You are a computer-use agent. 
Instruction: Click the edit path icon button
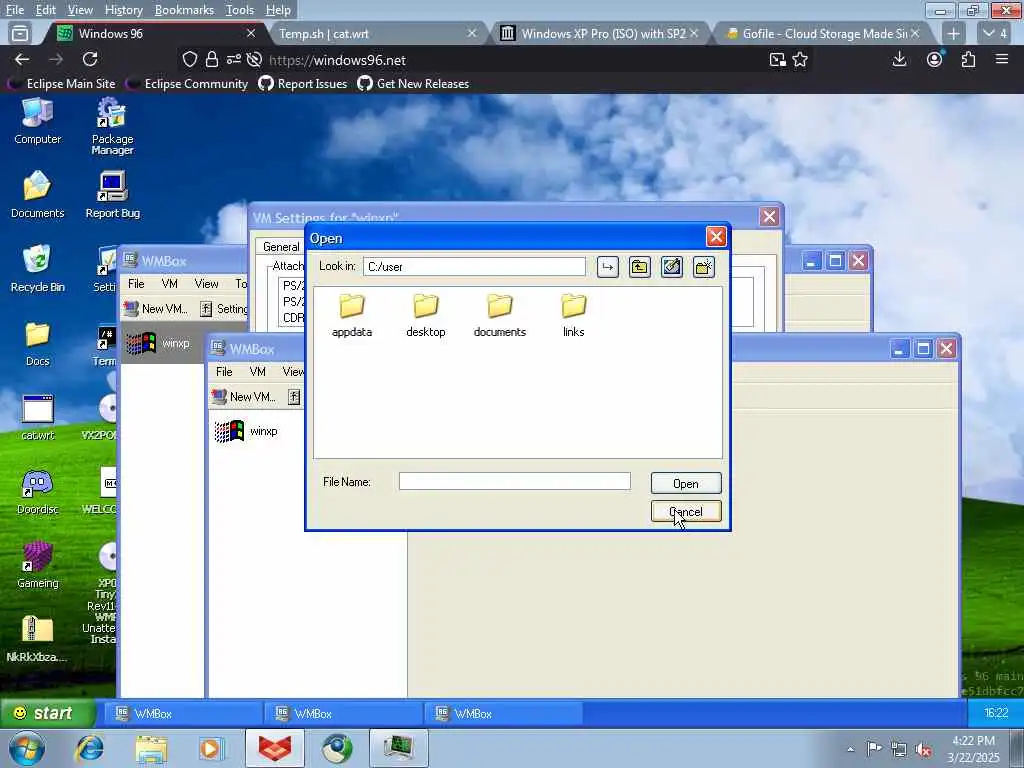click(x=671, y=266)
